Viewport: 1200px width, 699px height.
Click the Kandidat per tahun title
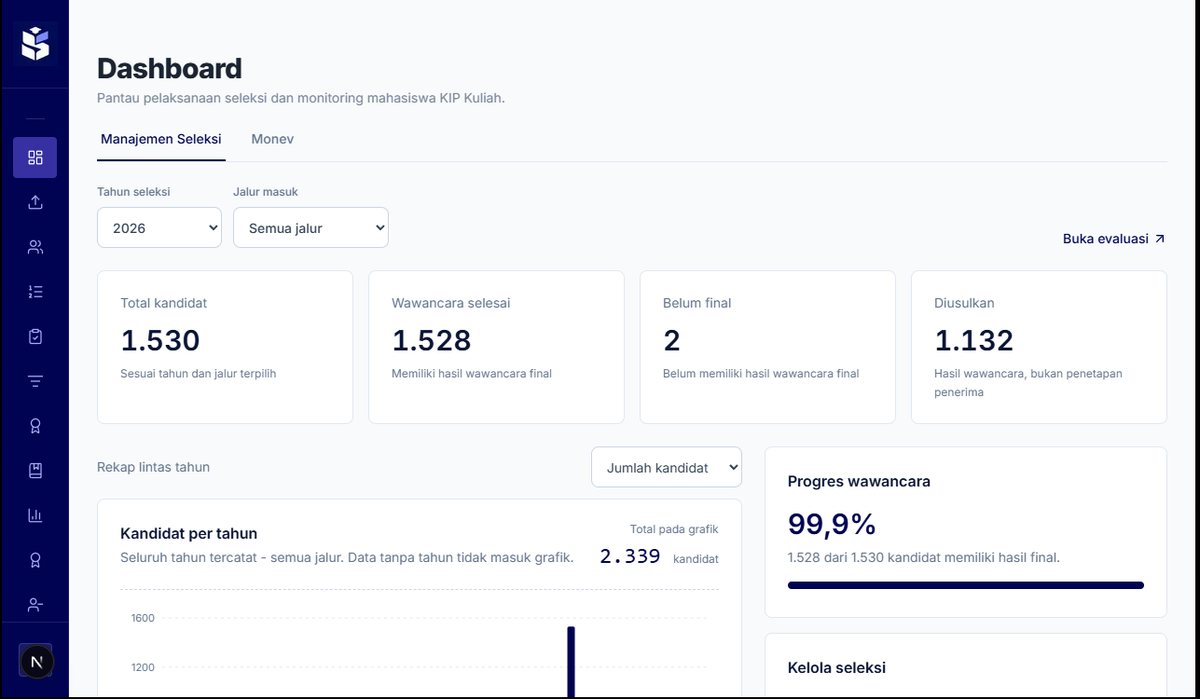(189, 533)
